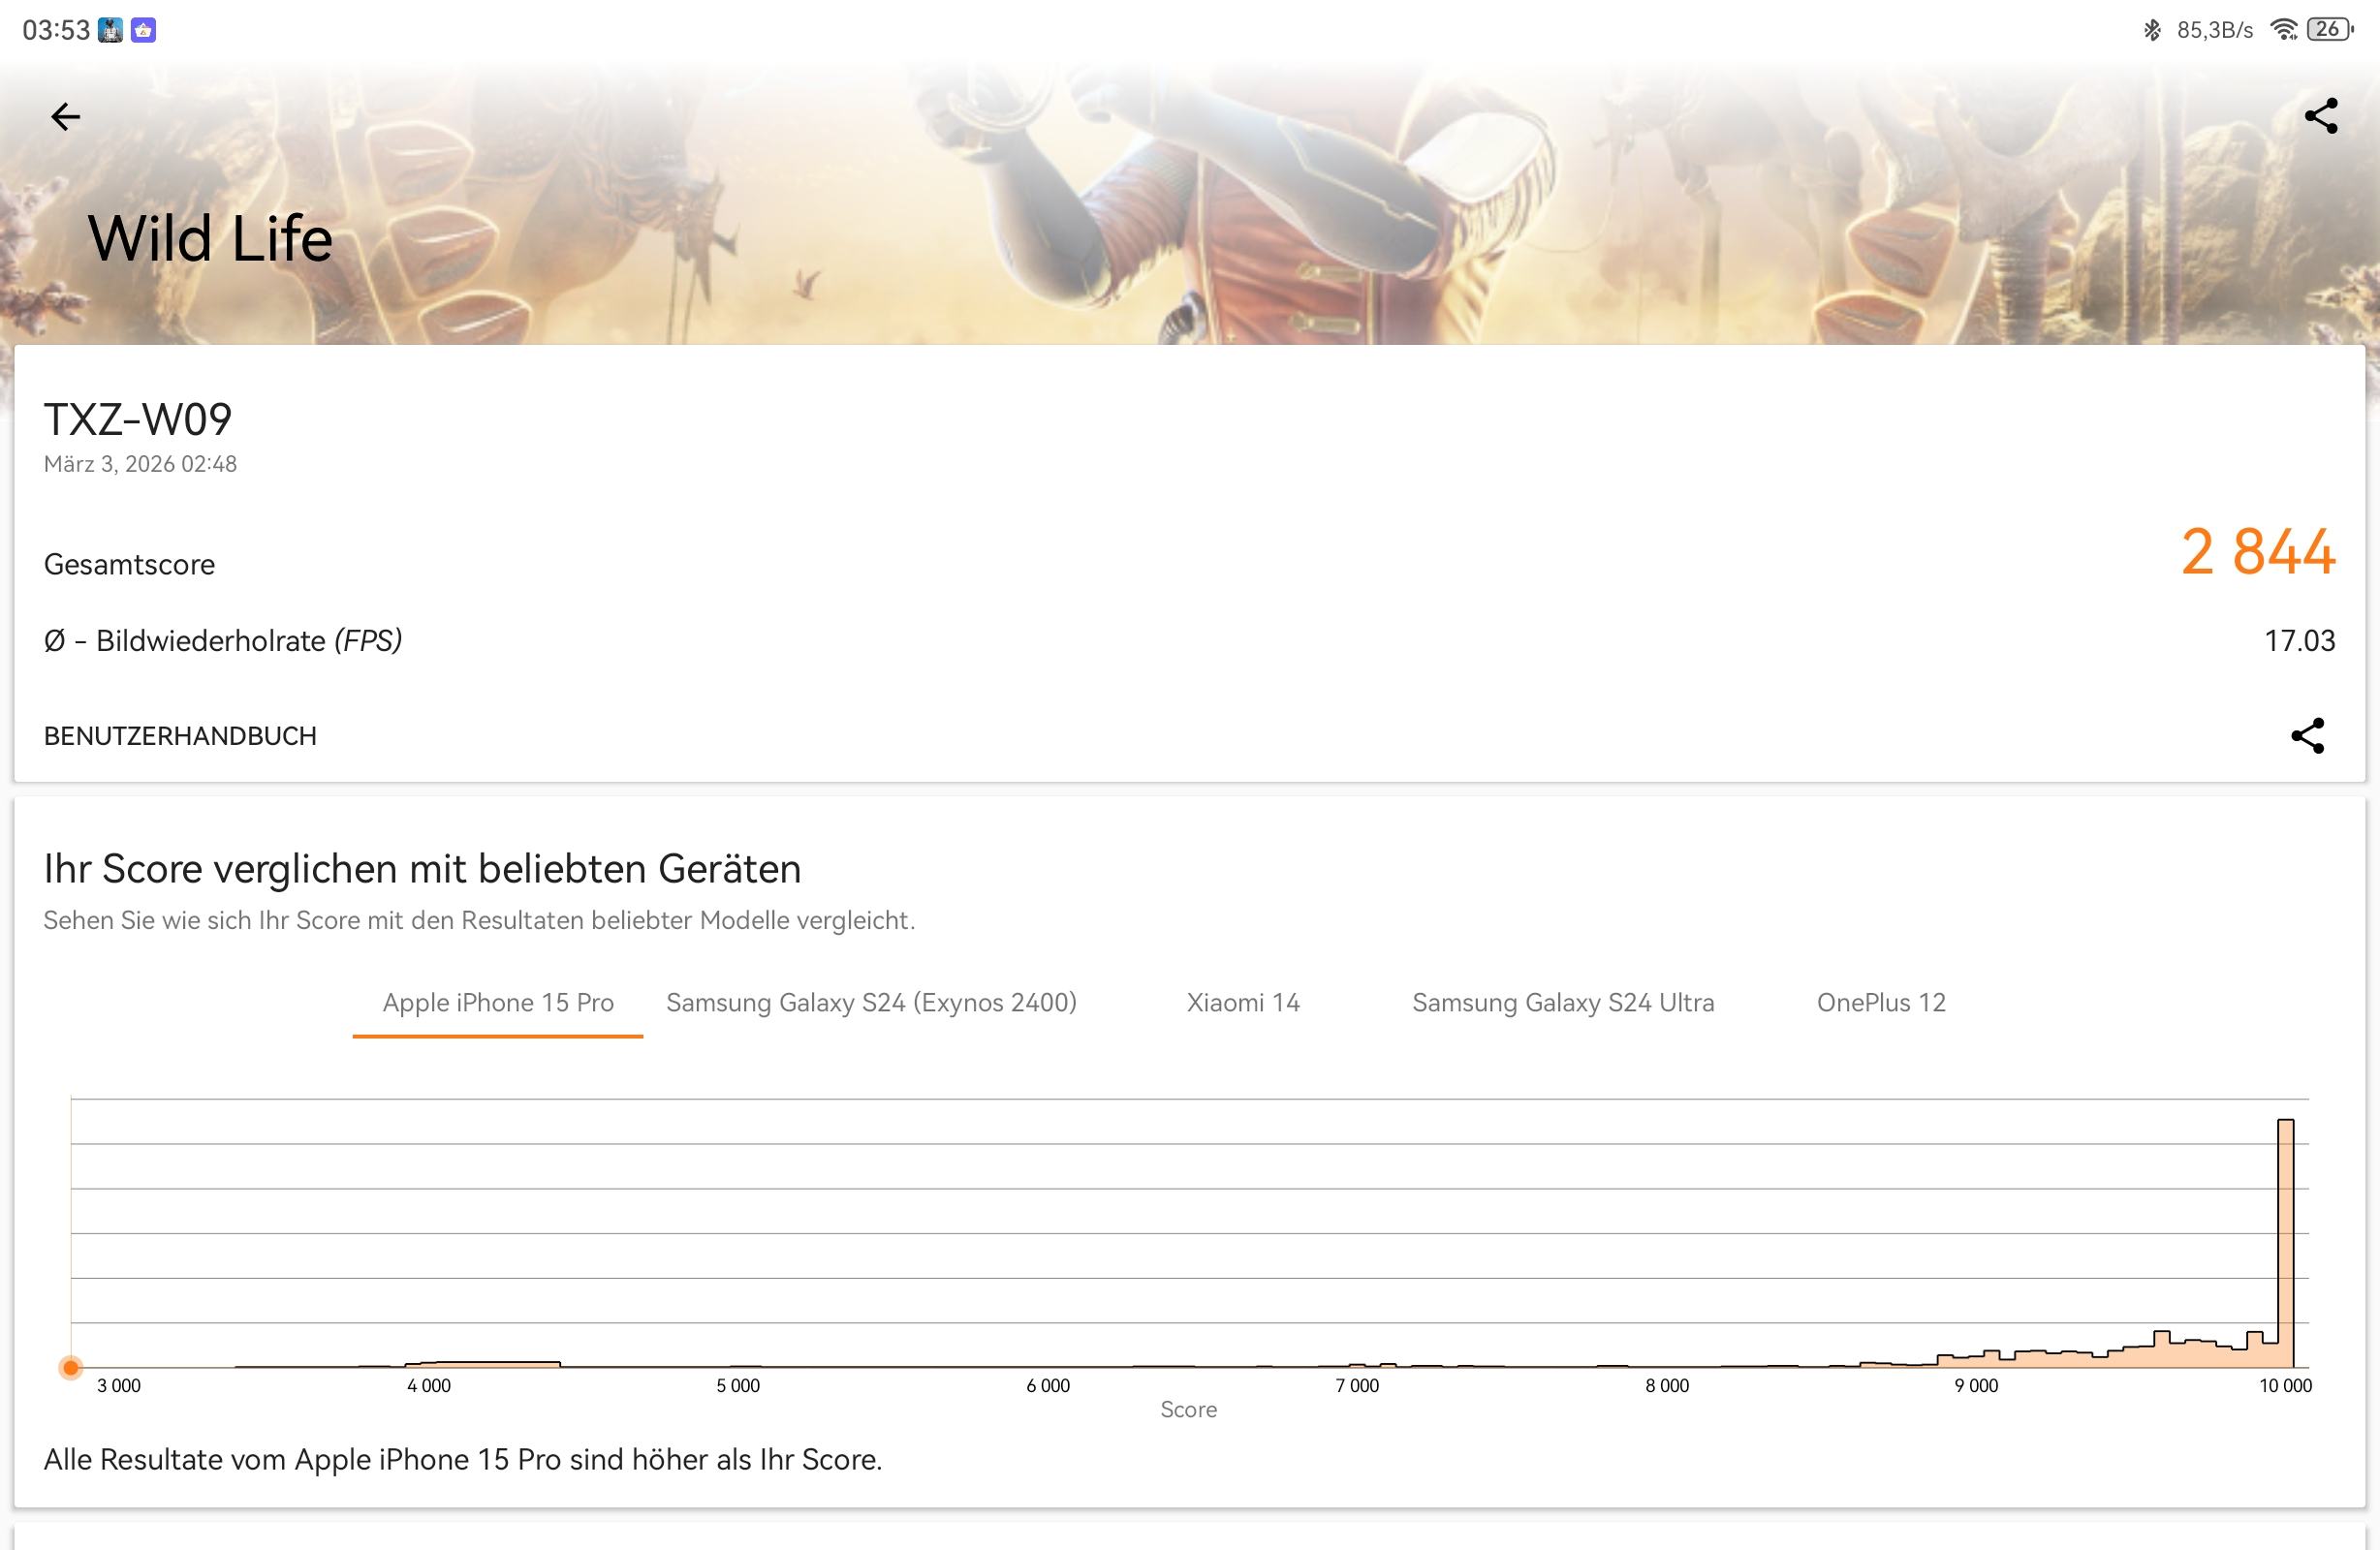Tap the battery level indicator
The width and height of the screenshot is (2380, 1550).
click(x=2329, y=30)
